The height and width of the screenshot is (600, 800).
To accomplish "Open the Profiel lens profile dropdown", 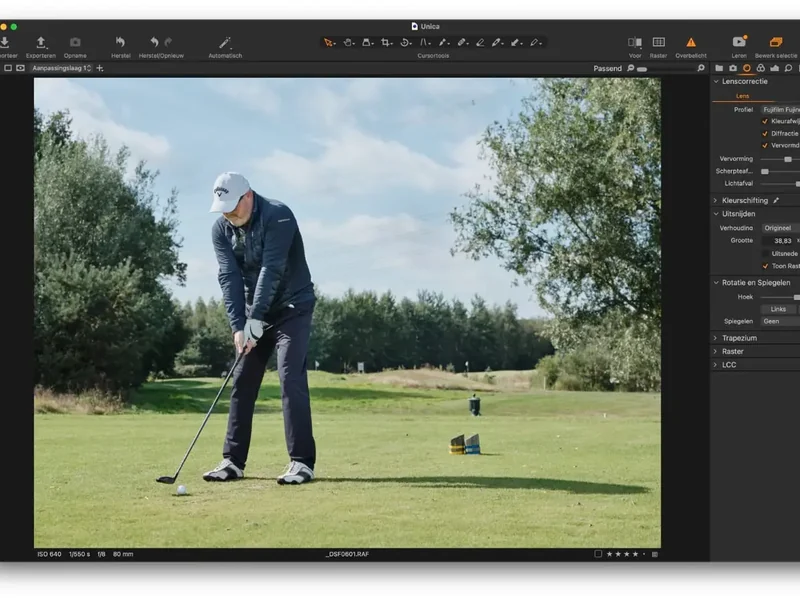I will (780, 110).
